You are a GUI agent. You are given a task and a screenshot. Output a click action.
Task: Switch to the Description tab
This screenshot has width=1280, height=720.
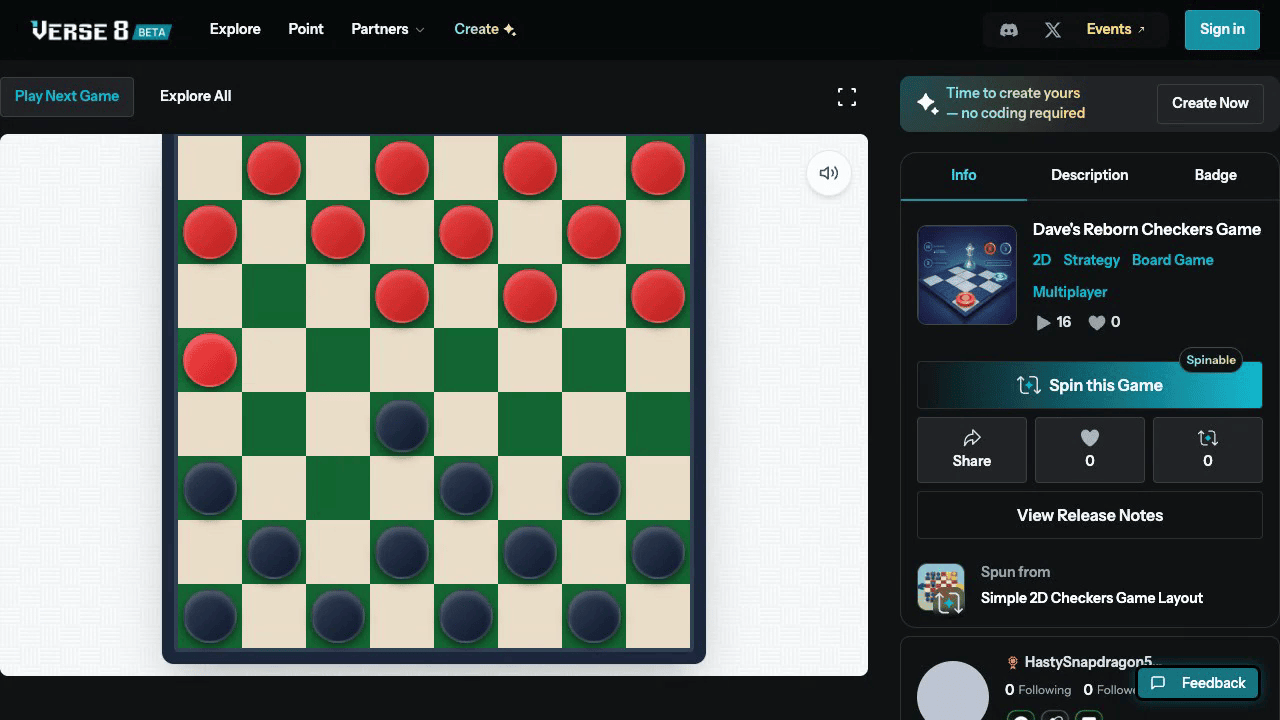coord(1089,175)
